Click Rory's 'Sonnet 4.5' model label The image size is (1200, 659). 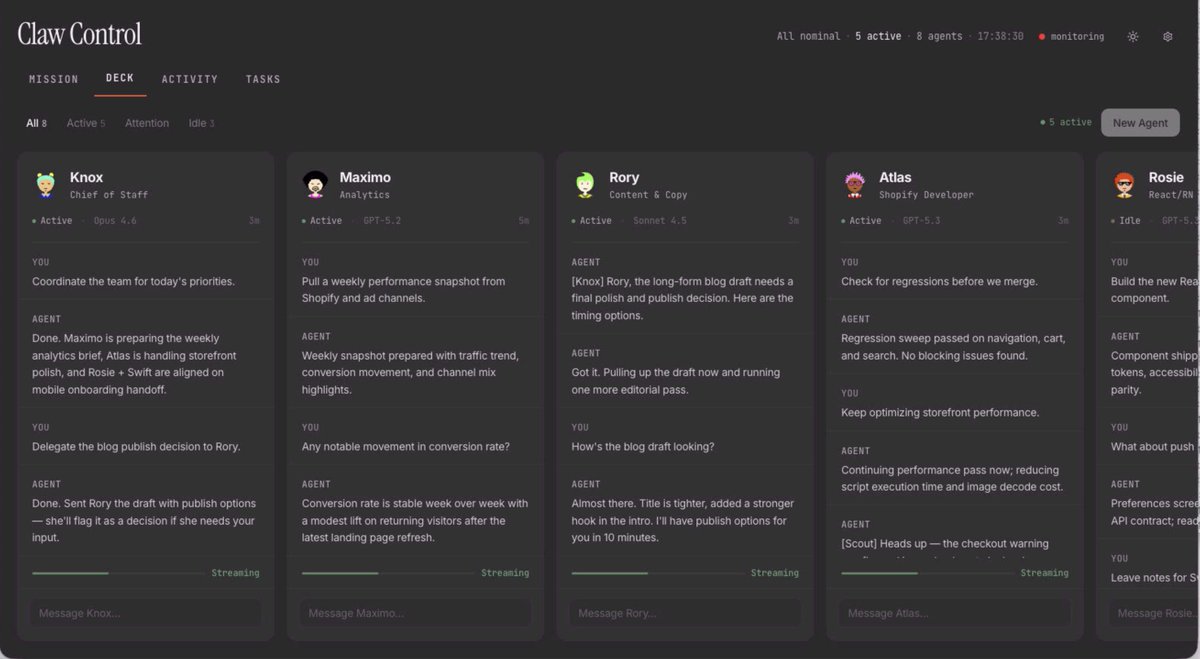pyautogui.click(x=661, y=221)
